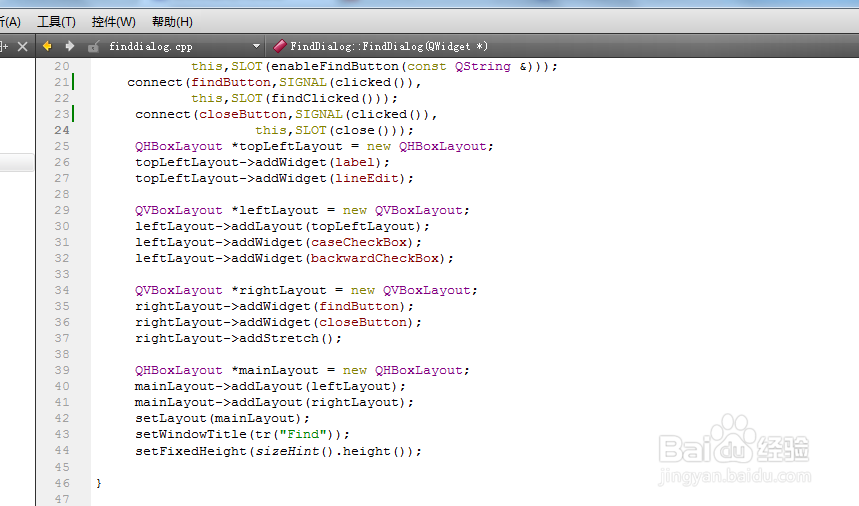Click addLayout(leftLayout) on line 40
The width and height of the screenshot is (859, 506).
(314, 386)
